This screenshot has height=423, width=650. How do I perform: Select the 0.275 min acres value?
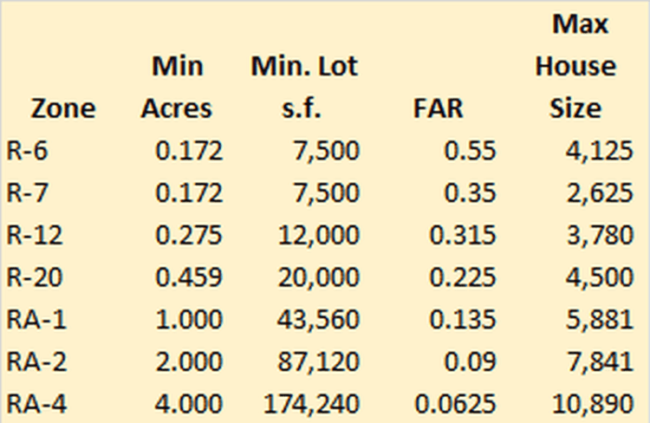tap(189, 235)
